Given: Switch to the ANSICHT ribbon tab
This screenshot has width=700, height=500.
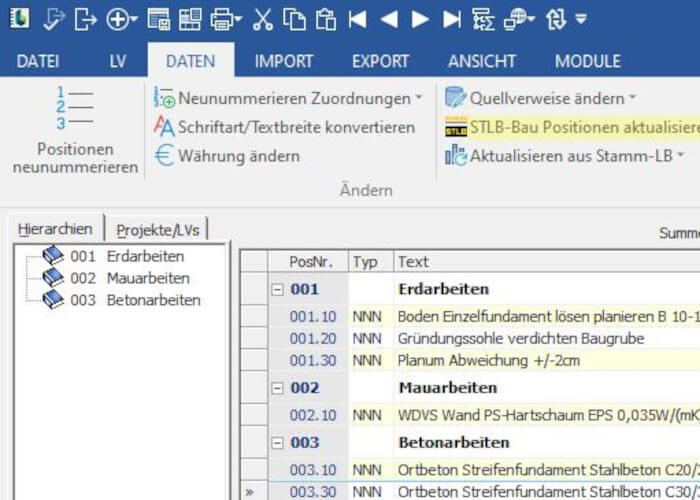Looking at the screenshot, I should click(x=482, y=61).
